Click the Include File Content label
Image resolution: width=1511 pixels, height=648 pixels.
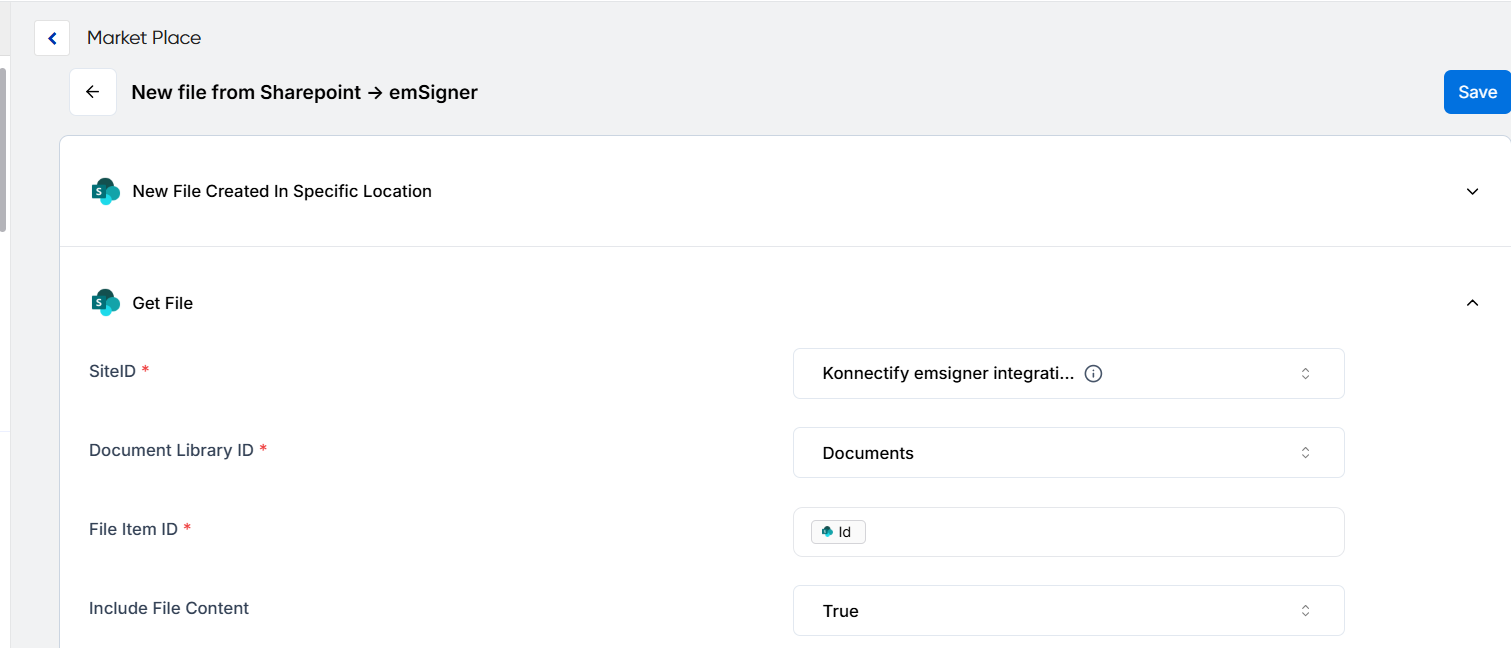click(x=169, y=608)
